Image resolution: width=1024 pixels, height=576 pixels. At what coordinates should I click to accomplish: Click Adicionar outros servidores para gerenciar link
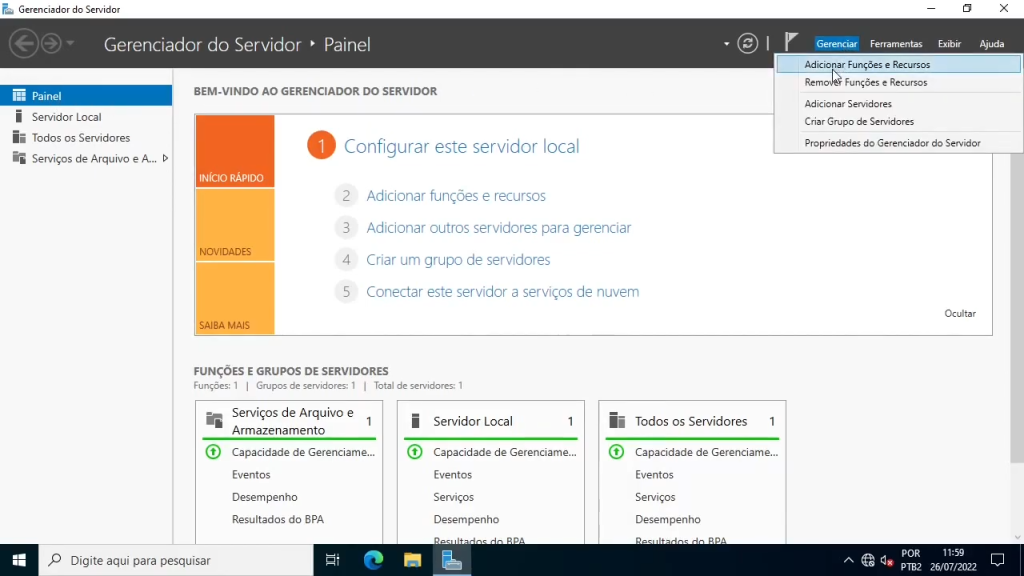tap(499, 227)
